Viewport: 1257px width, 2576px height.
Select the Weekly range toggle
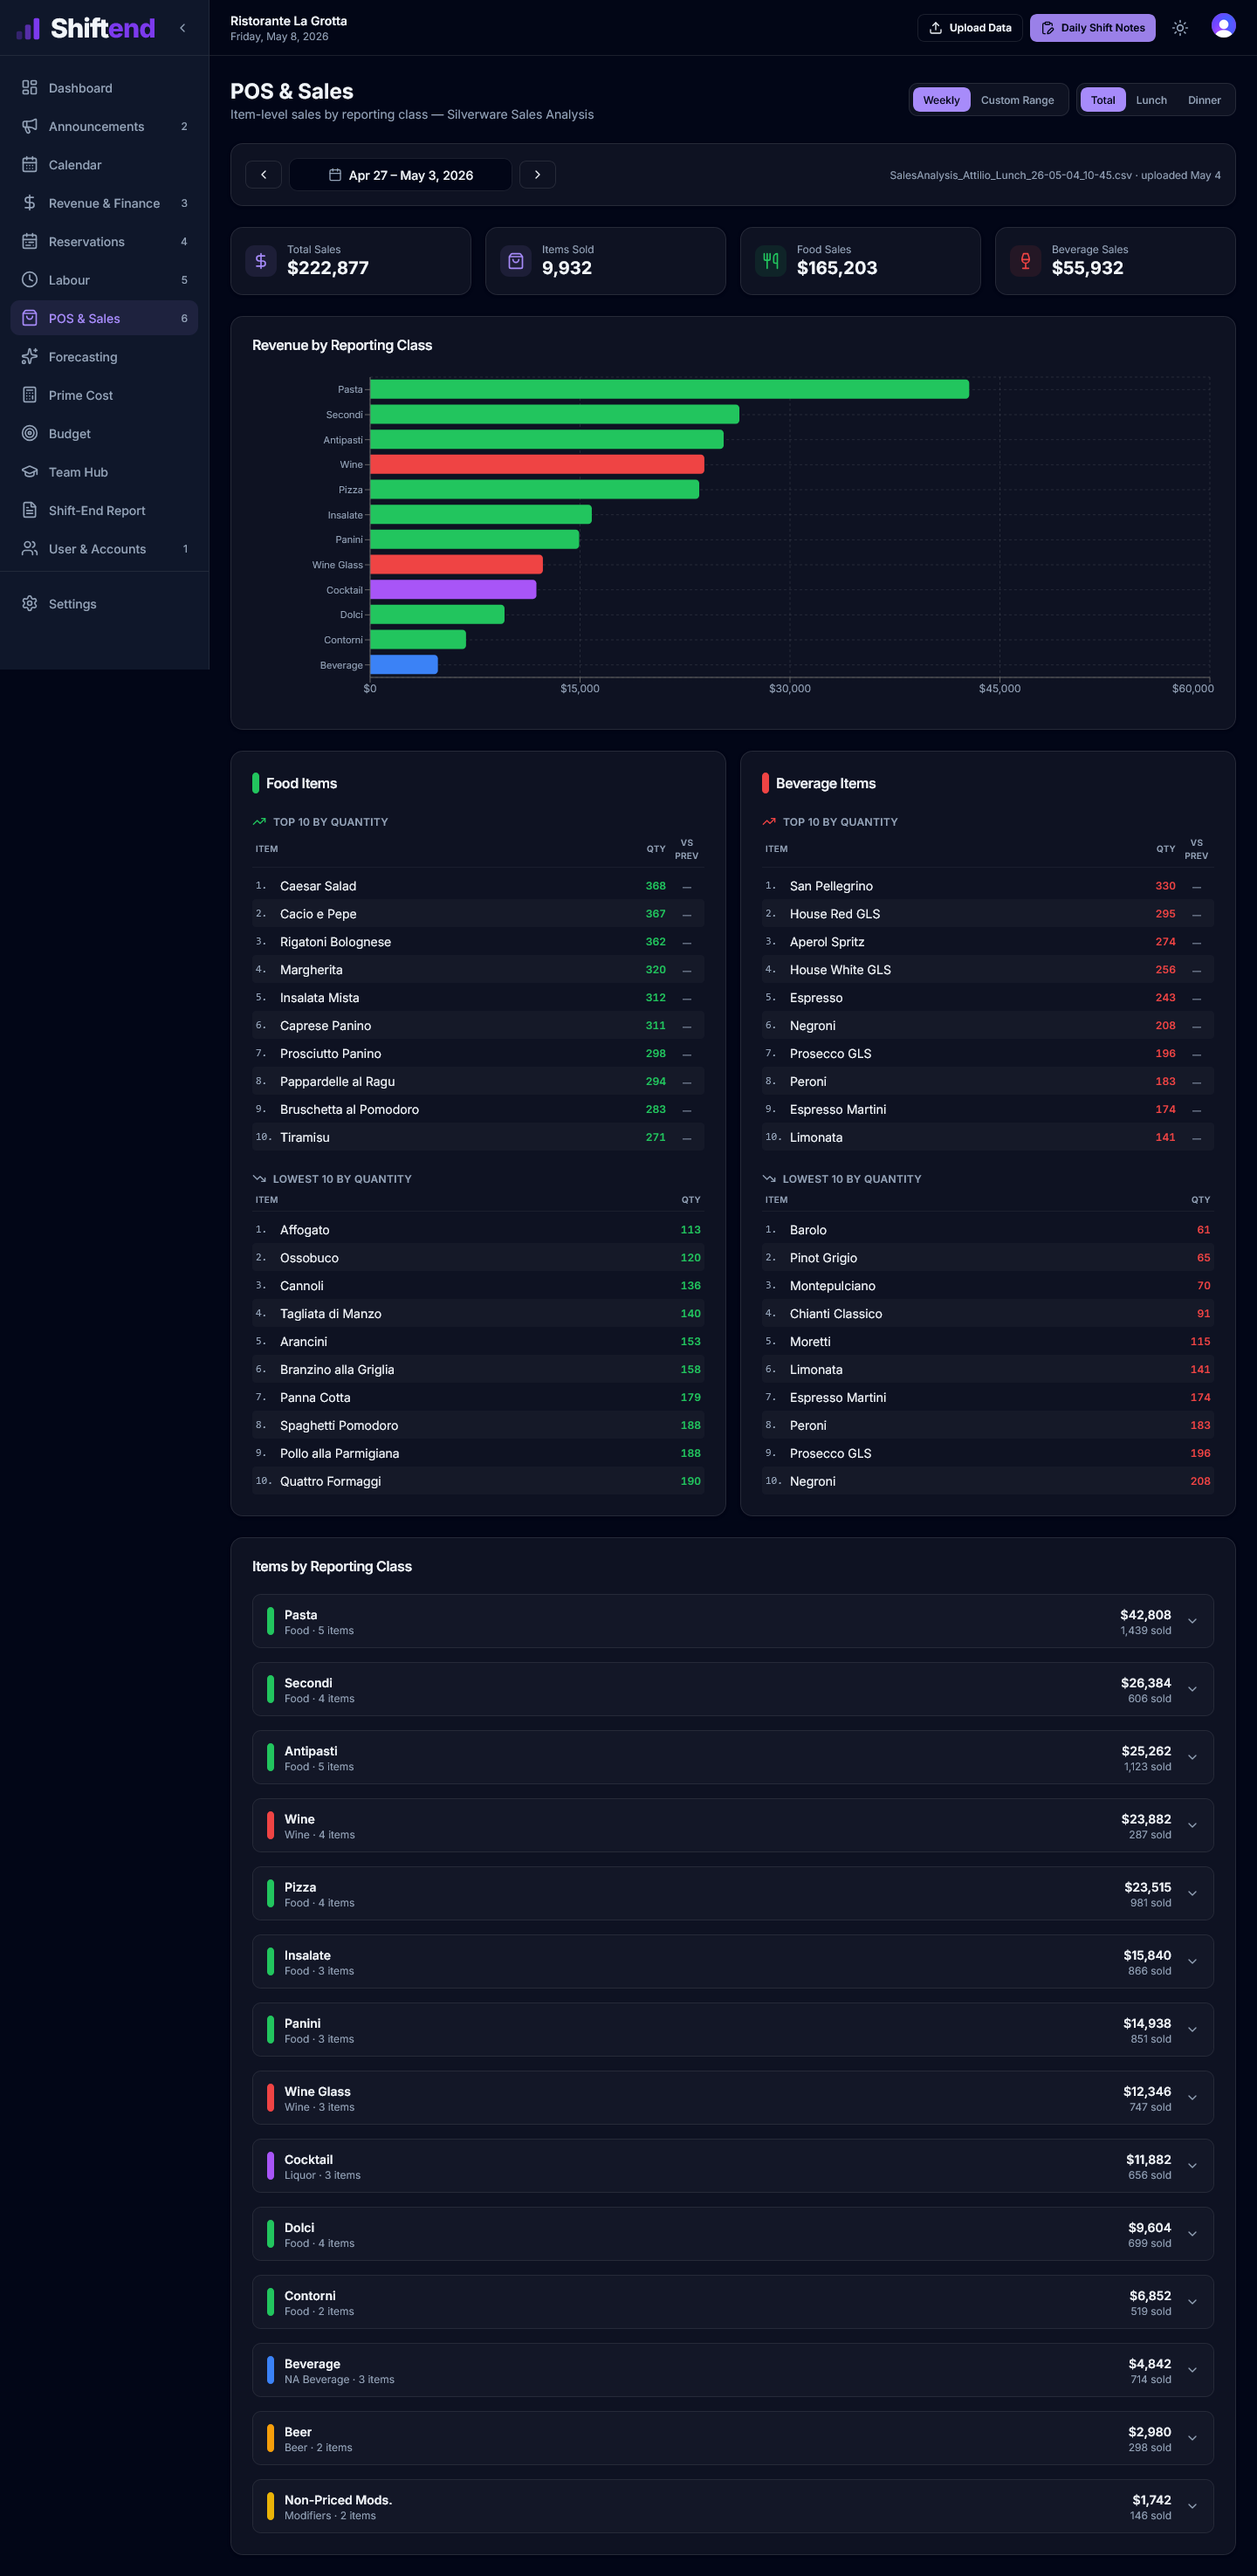click(941, 100)
